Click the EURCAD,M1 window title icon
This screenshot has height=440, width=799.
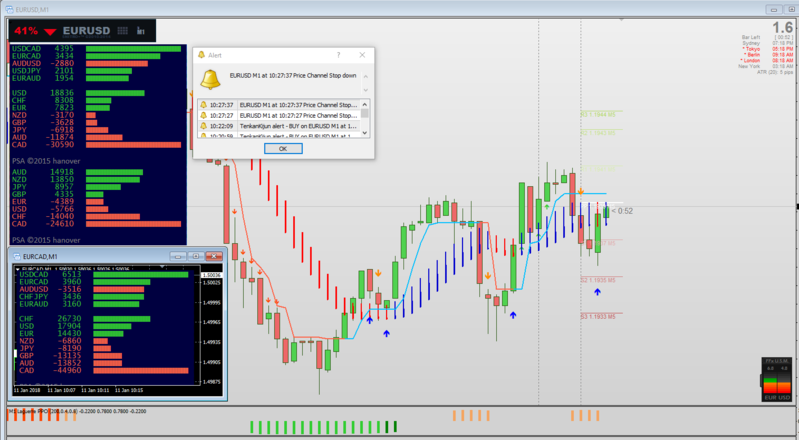[x=17, y=256]
